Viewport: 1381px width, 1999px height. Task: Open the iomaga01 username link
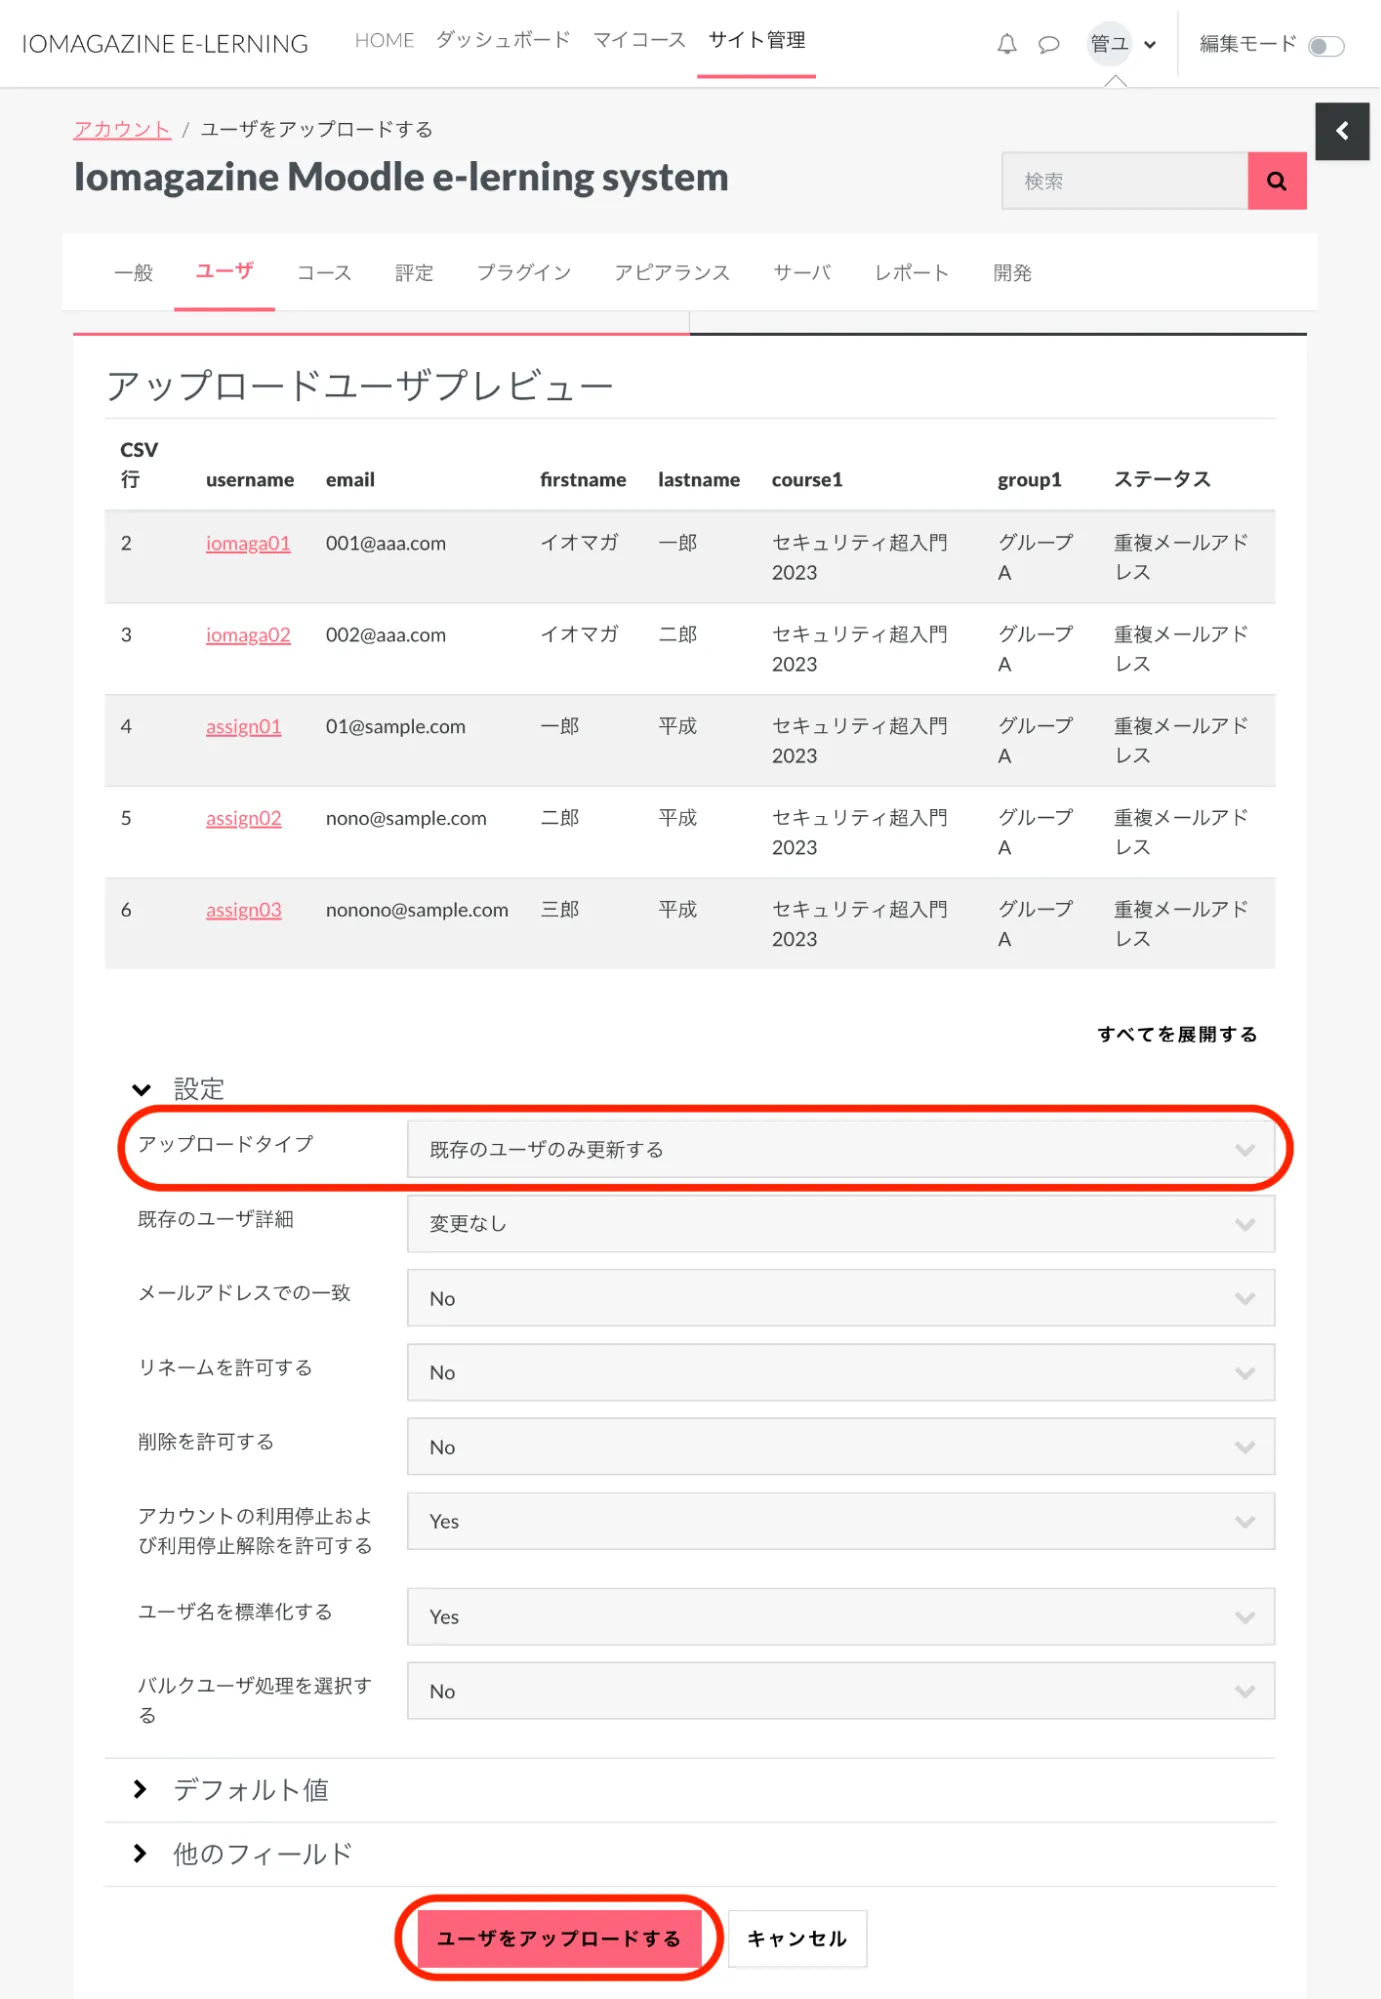pyautogui.click(x=248, y=543)
